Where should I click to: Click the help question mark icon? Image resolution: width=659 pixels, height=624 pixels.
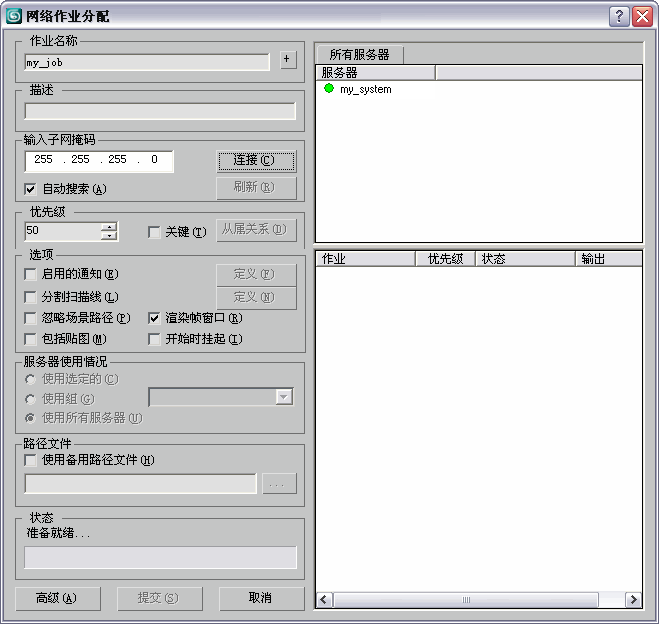tap(619, 16)
